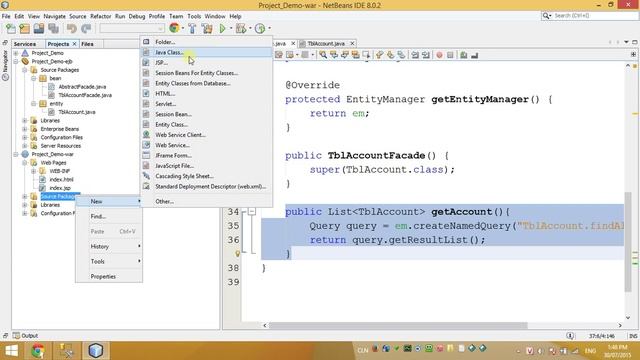Screen dimensions: 640x360
Task: Click the green Run Project icon
Action: (222, 28)
